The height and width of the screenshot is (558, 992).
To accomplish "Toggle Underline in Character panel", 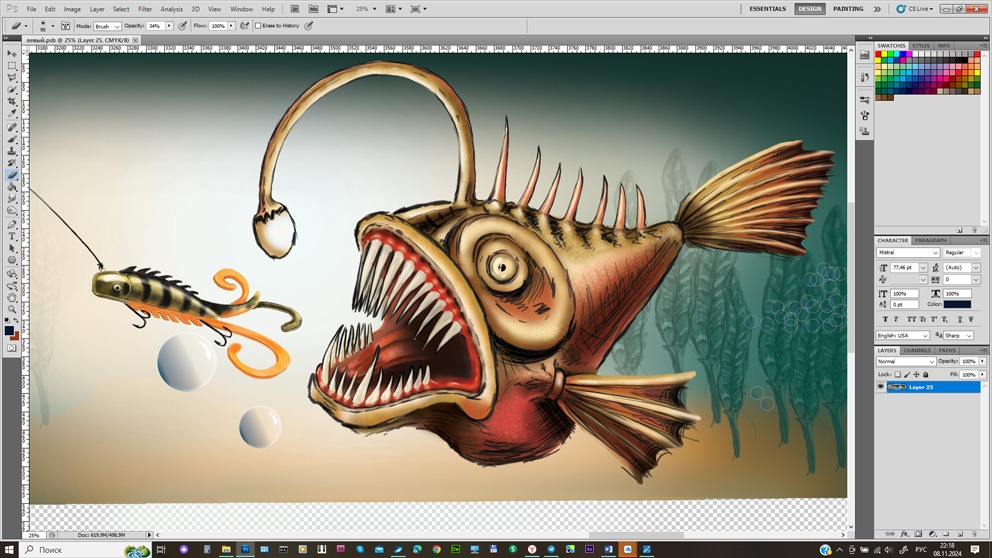I will click(960, 319).
